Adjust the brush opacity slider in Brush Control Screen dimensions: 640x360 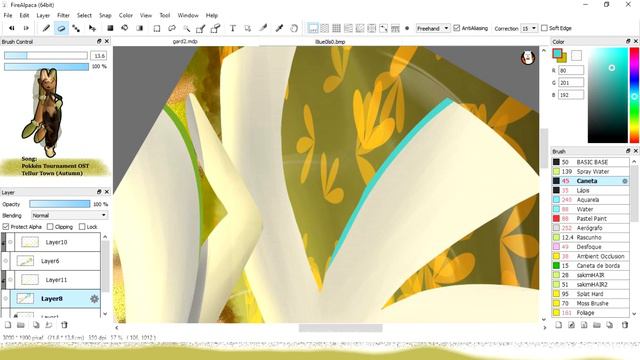[x=46, y=67]
